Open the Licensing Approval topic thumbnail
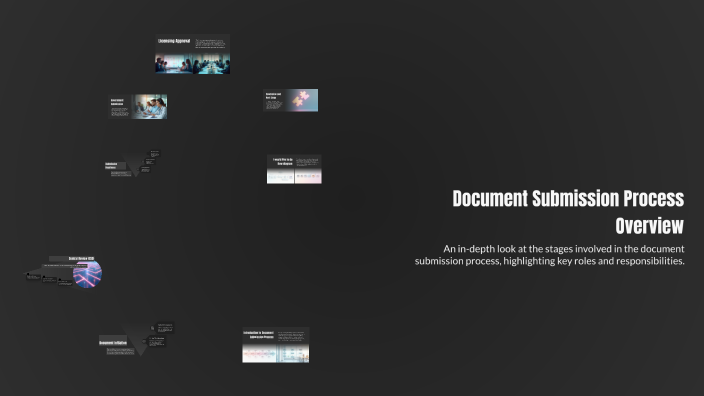 [x=193, y=54]
